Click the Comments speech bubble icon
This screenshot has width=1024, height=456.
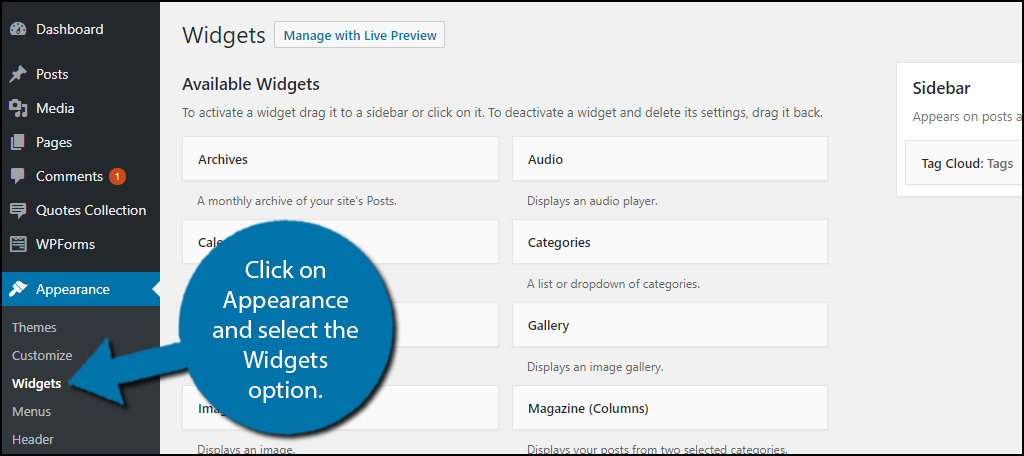point(18,177)
